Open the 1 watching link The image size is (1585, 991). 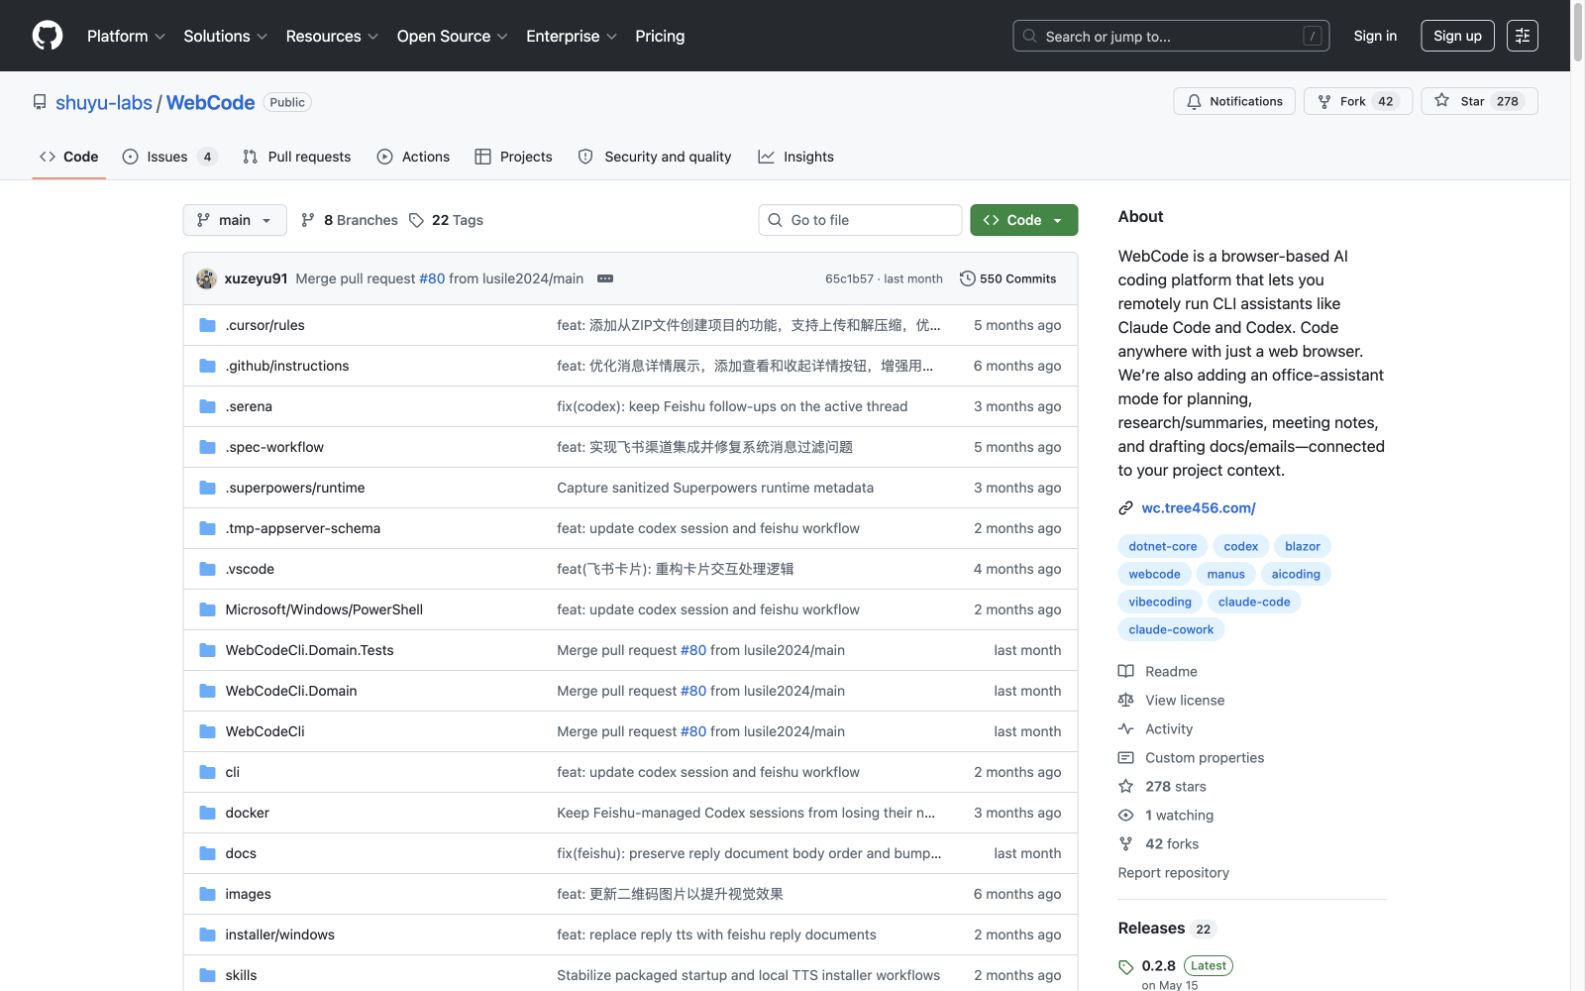1166,816
